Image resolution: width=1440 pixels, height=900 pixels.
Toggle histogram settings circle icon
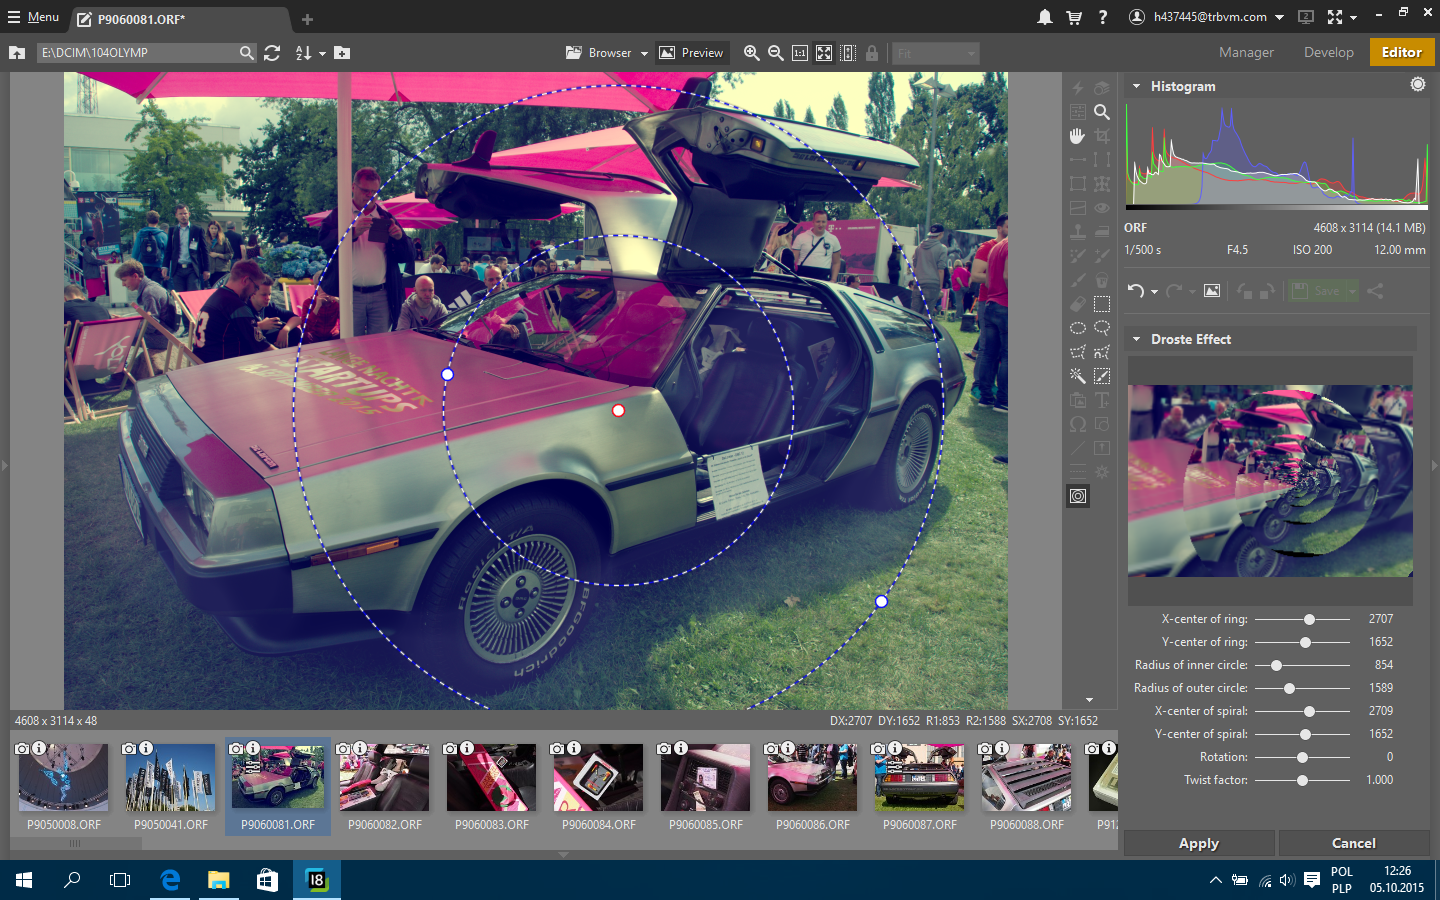tap(1418, 85)
